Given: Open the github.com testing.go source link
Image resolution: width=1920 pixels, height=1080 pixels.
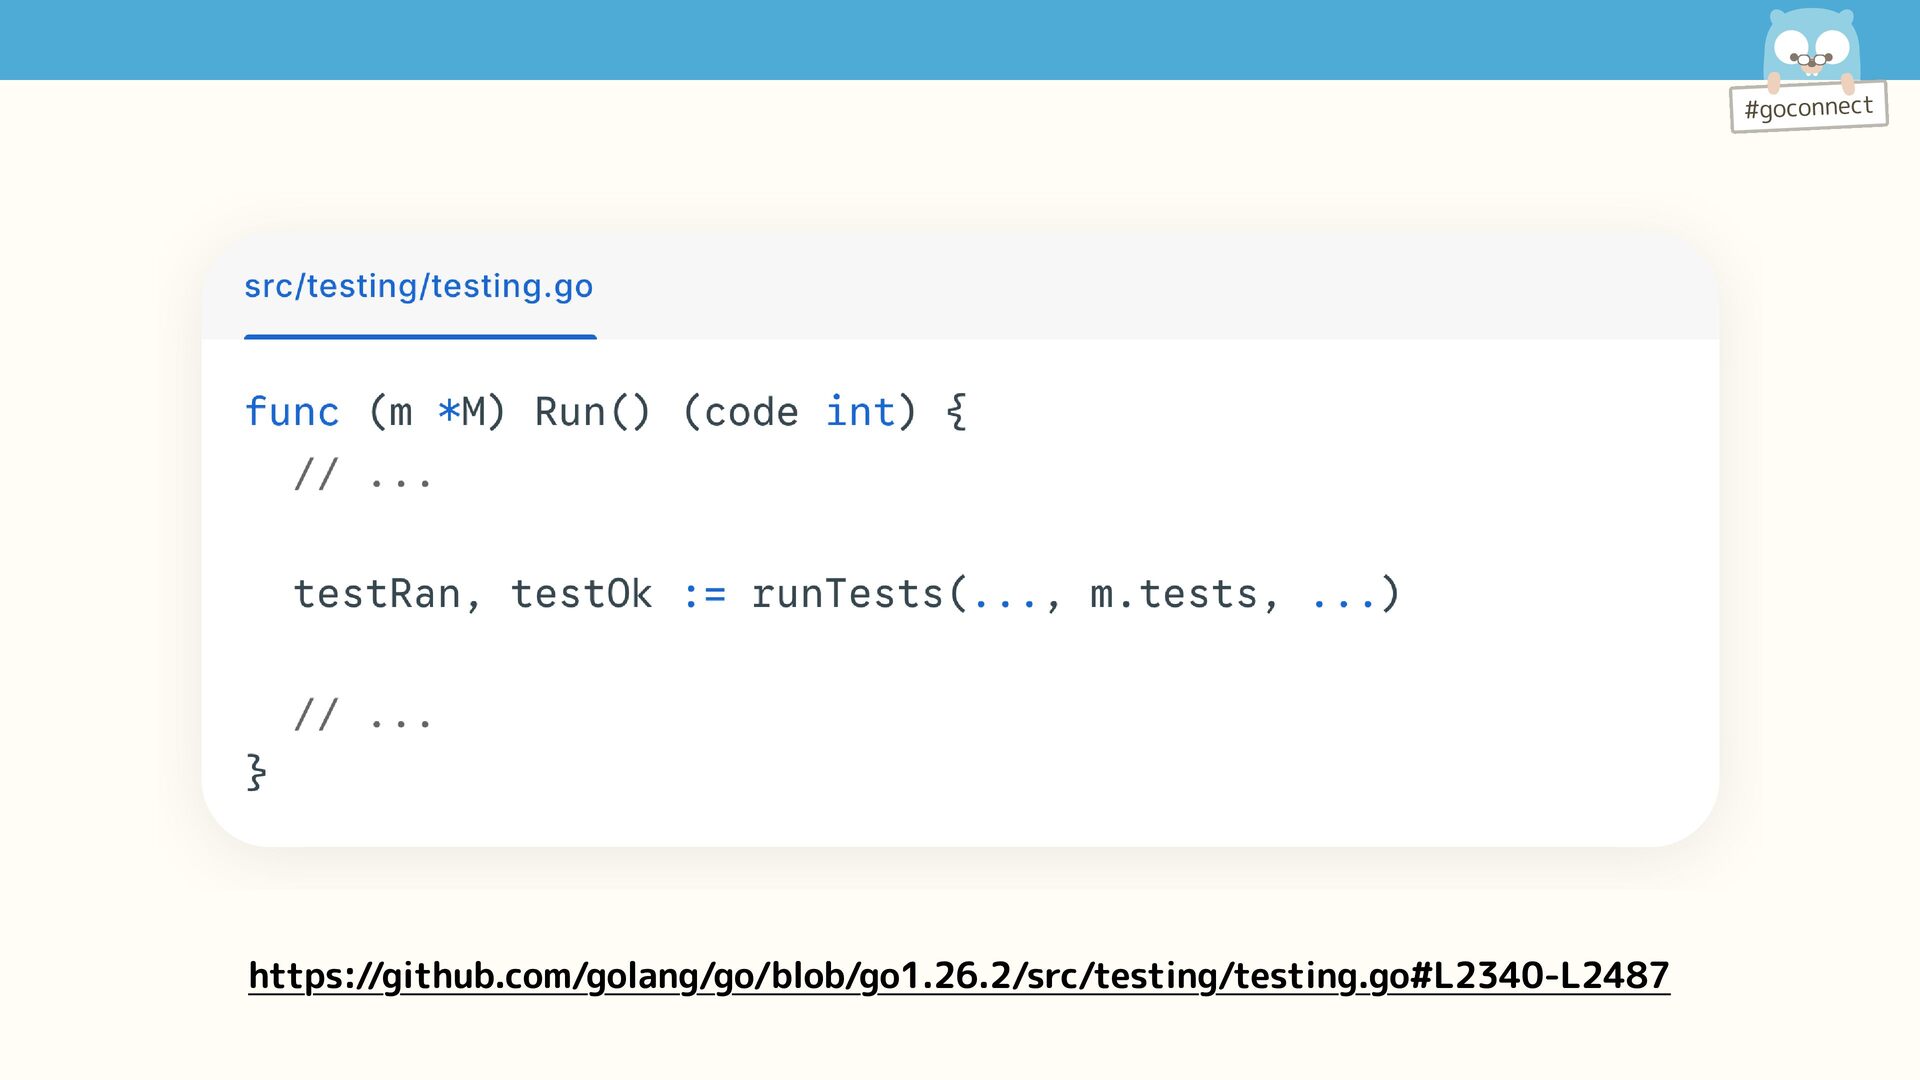Looking at the screenshot, I should click(958, 975).
